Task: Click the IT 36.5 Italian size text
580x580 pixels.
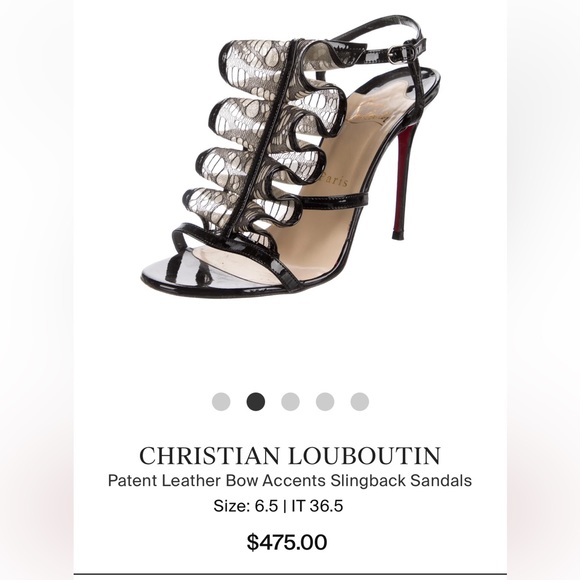Action: coord(317,506)
